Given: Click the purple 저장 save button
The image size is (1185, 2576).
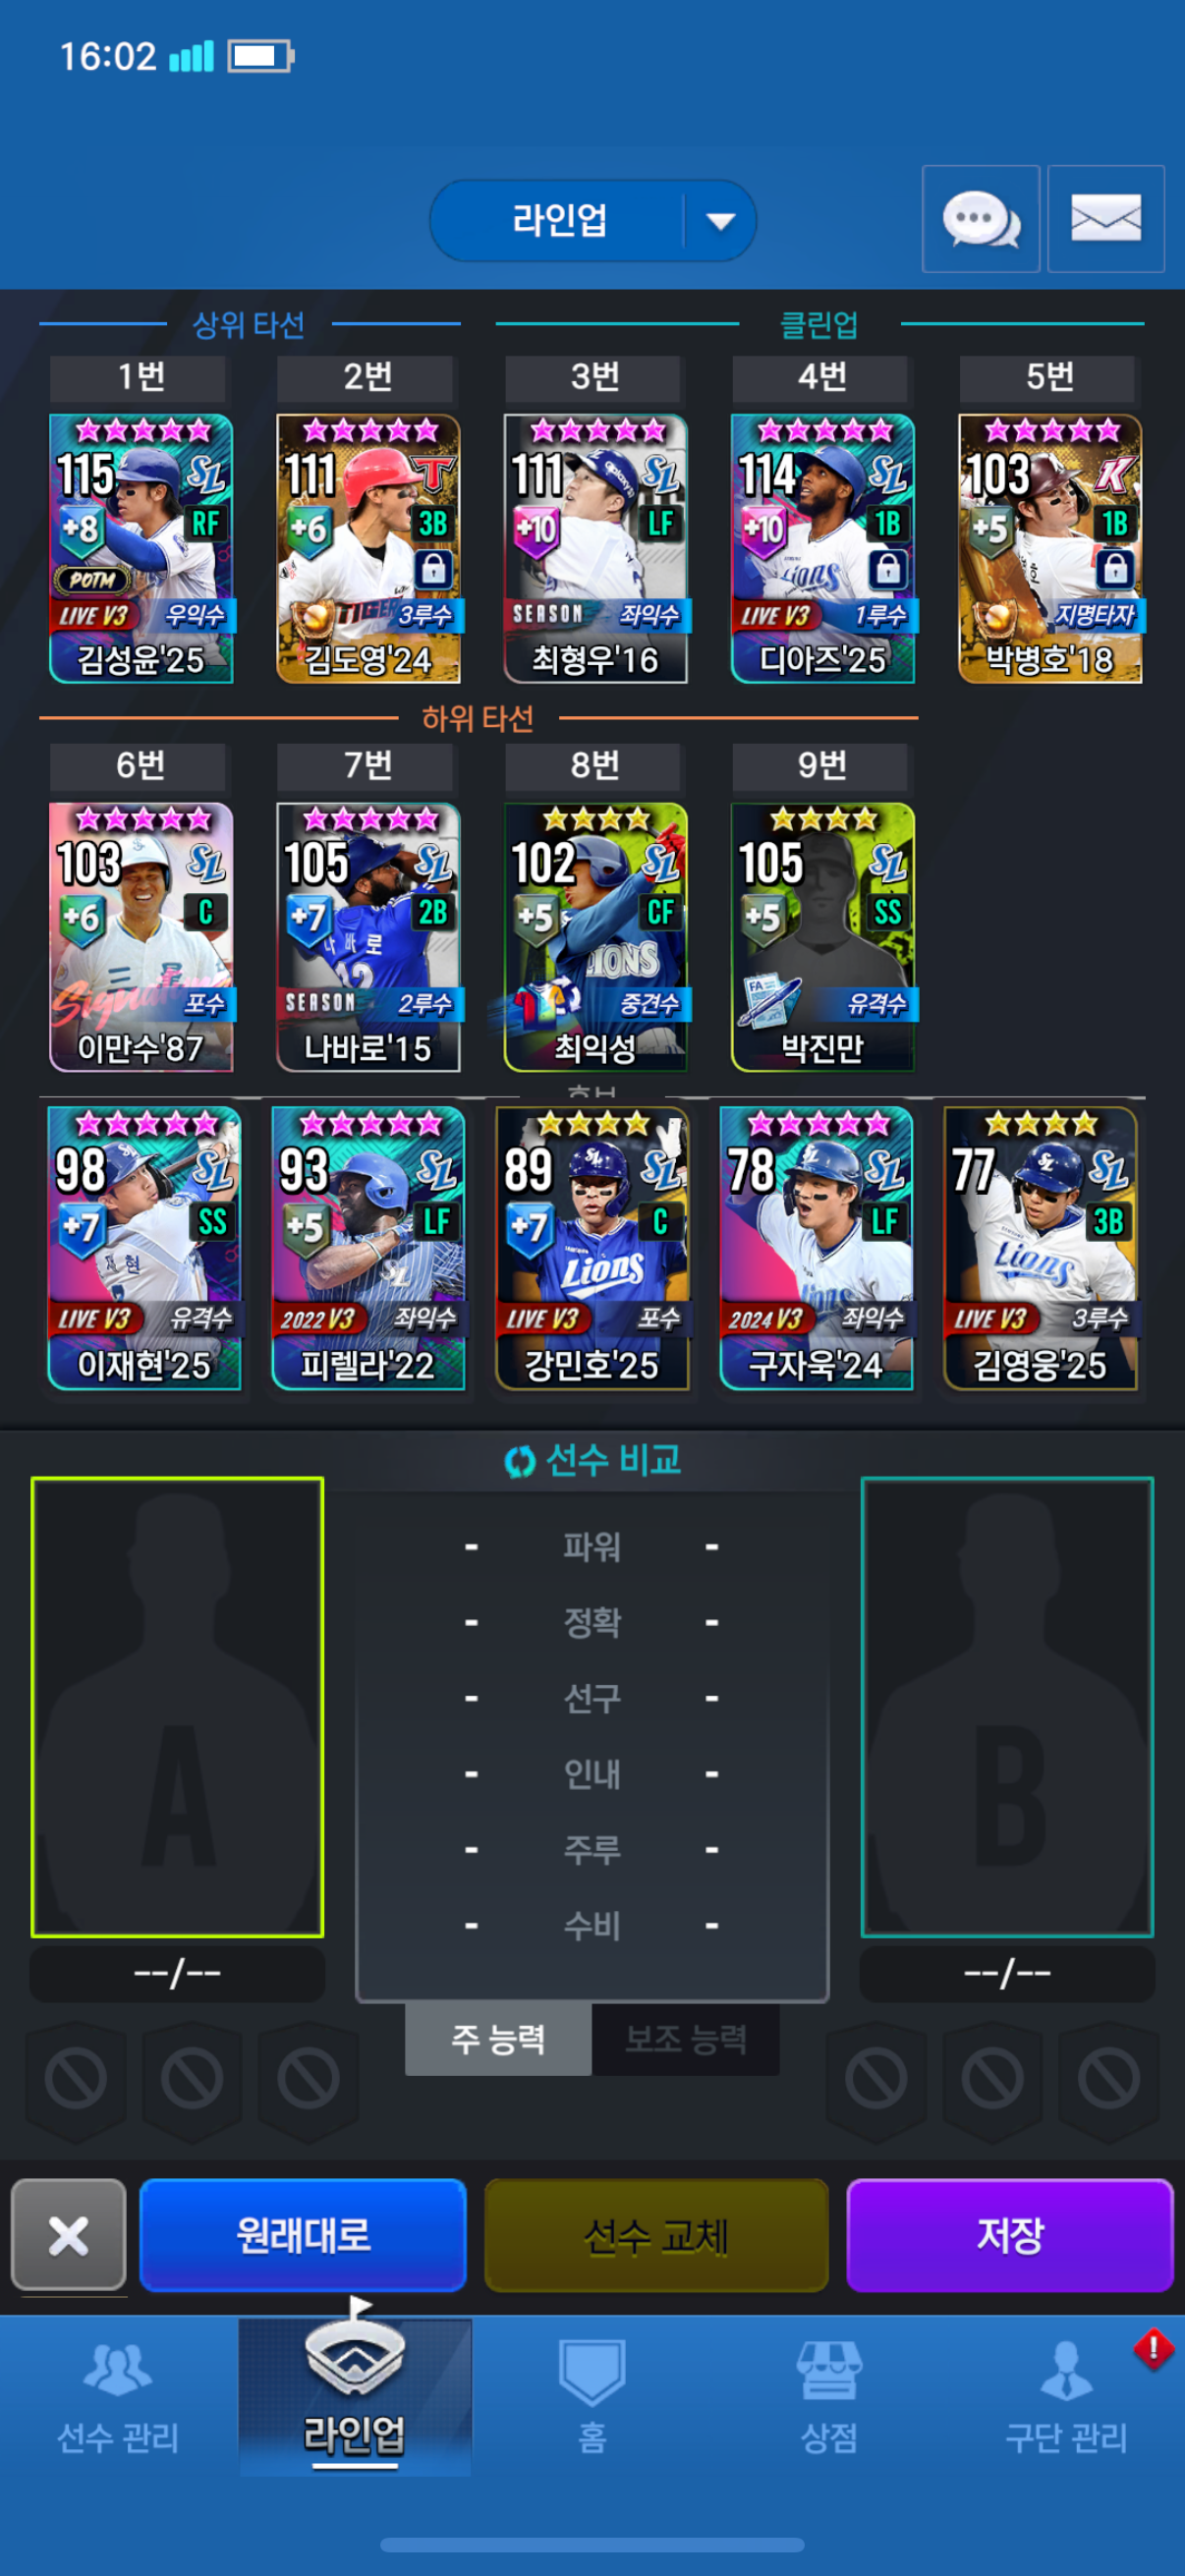Looking at the screenshot, I should [1010, 2235].
